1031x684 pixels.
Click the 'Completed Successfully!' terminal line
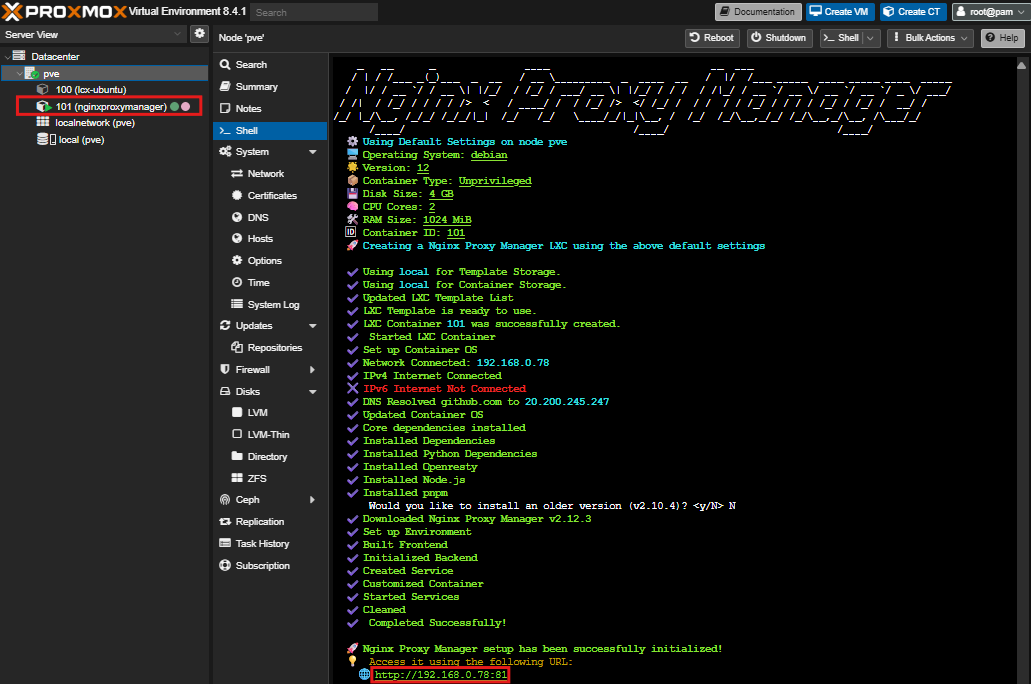437,623
